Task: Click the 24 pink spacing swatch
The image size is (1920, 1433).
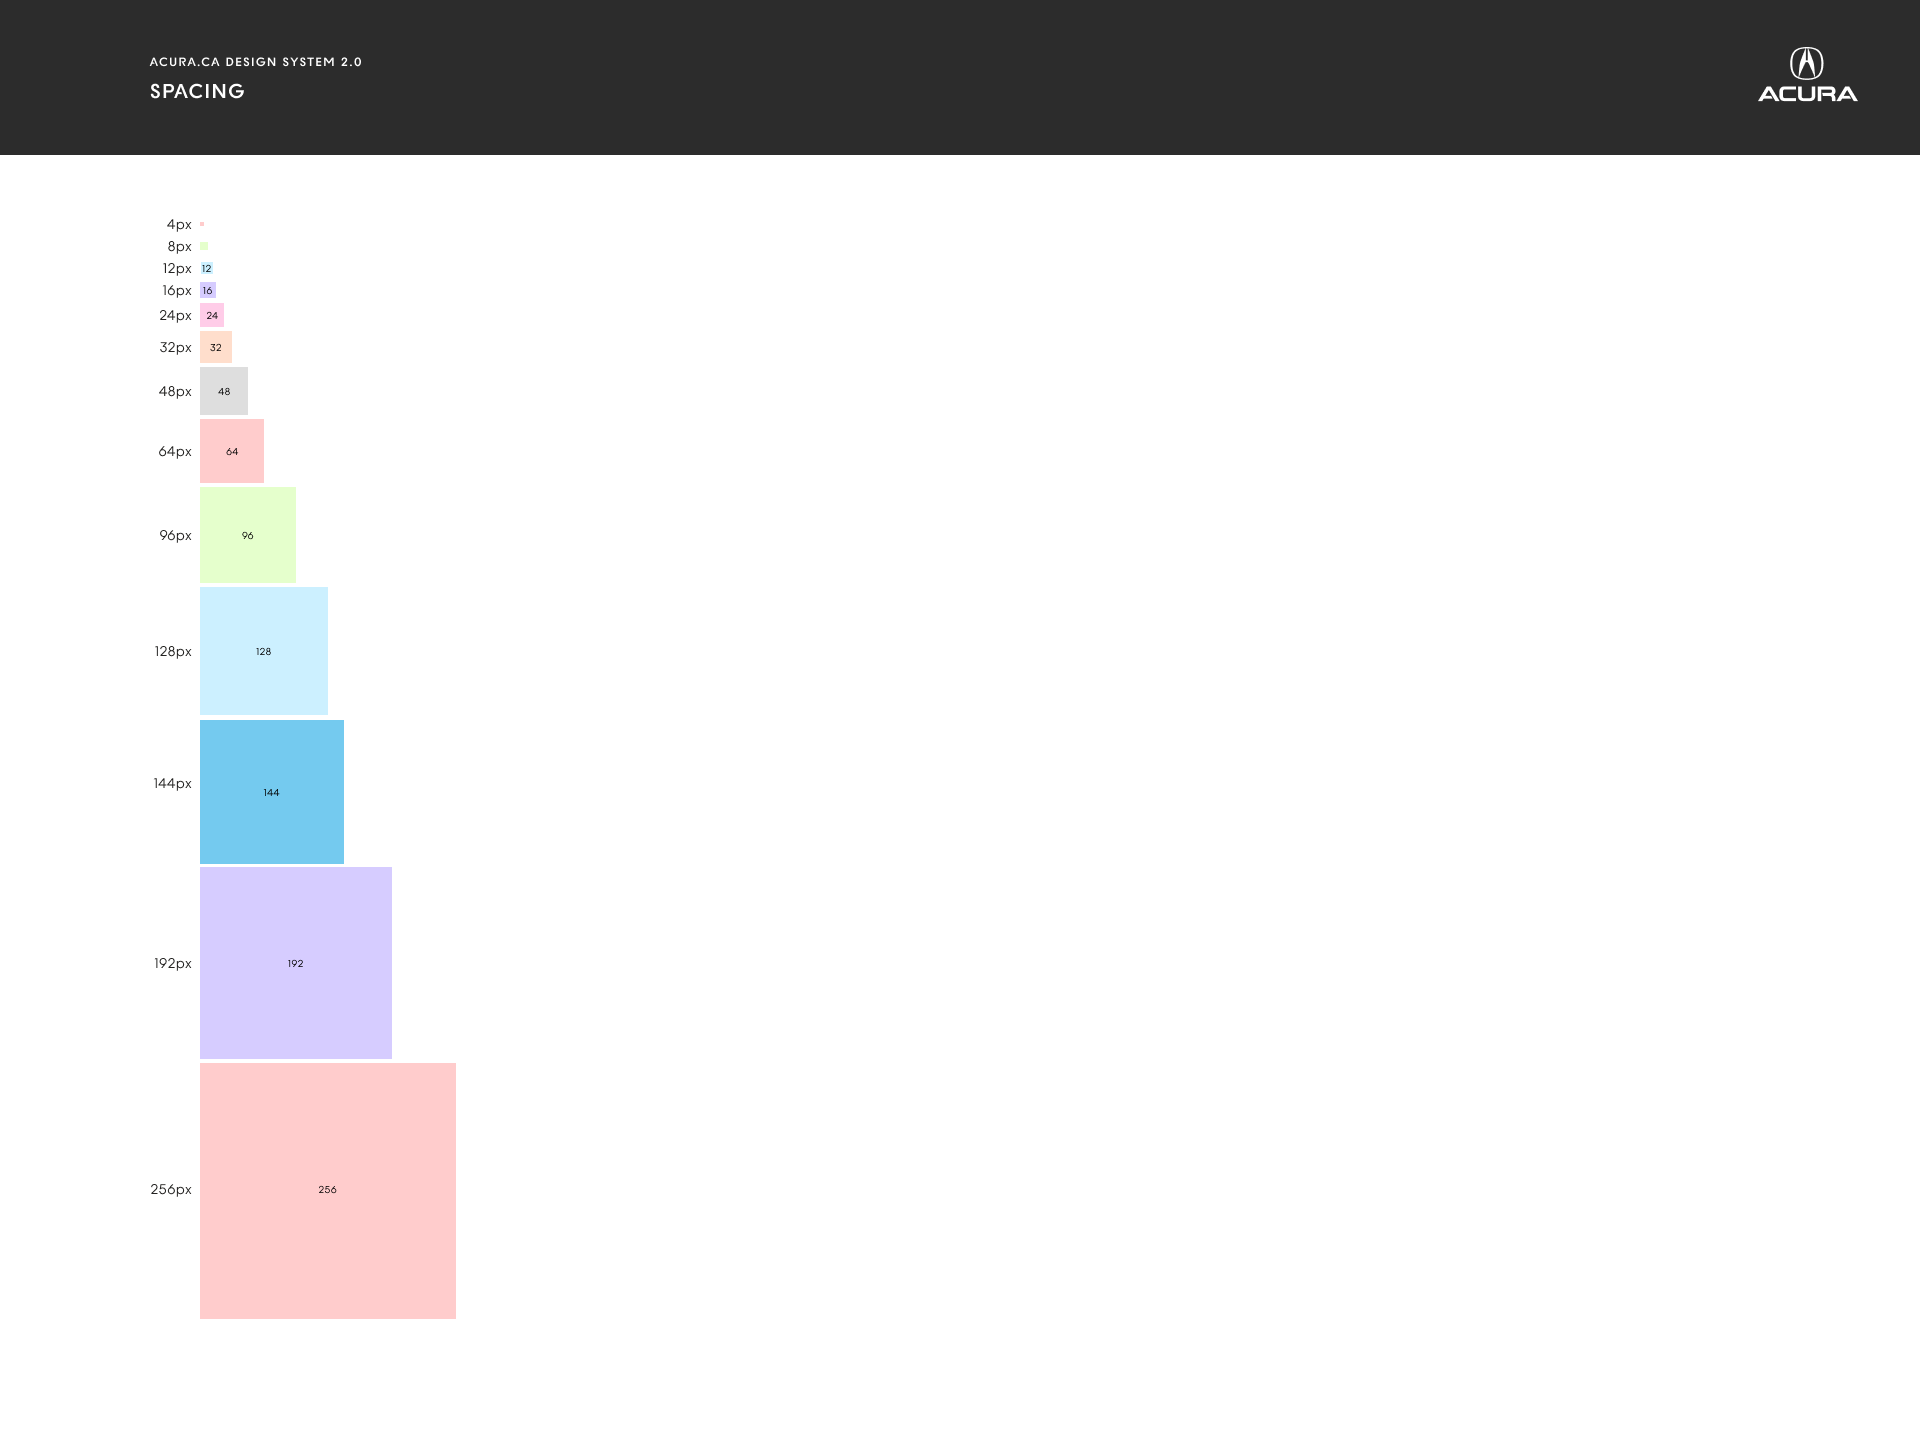Action: tap(212, 315)
